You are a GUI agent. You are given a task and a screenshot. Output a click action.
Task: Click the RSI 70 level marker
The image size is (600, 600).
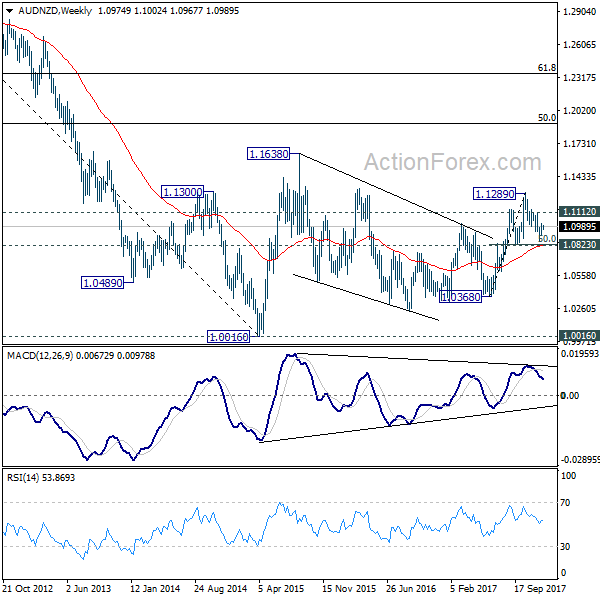click(x=565, y=502)
